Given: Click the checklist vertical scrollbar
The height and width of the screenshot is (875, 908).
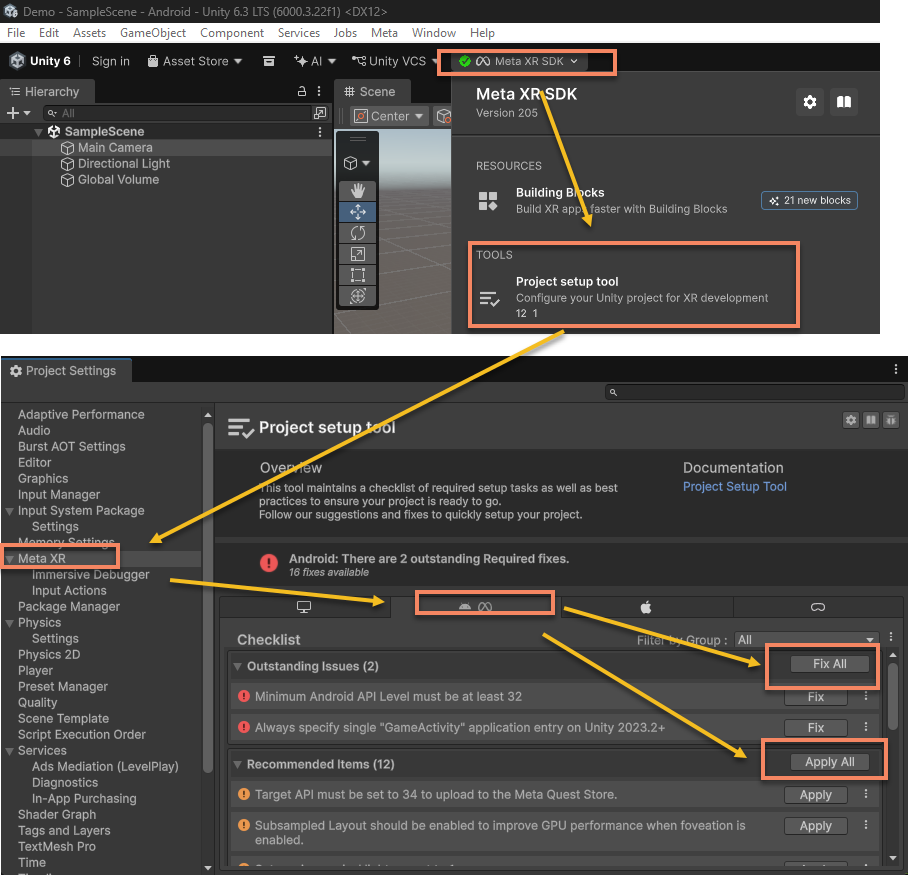Looking at the screenshot, I should [893, 698].
